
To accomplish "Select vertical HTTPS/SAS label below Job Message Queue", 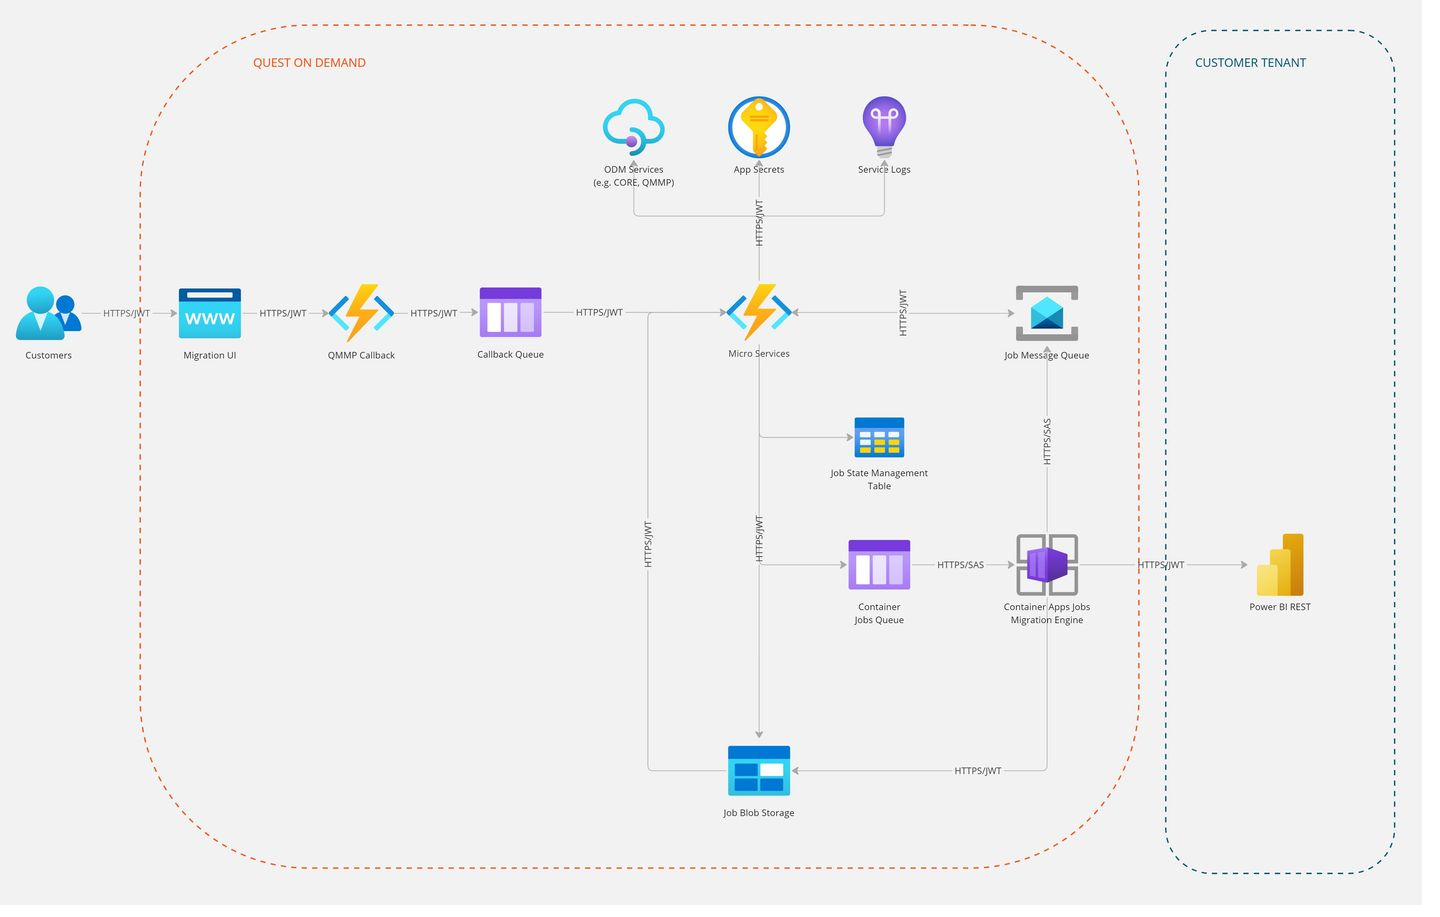I will (1047, 442).
